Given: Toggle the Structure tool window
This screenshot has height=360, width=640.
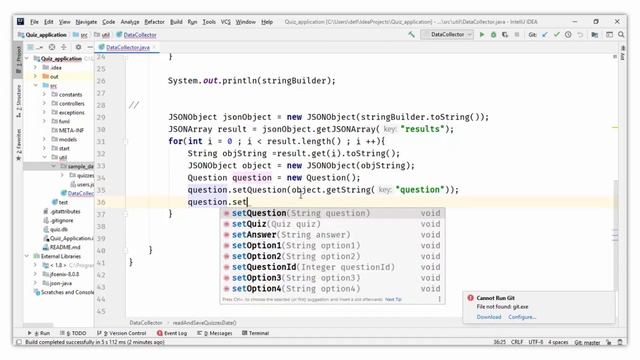Looking at the screenshot, I should tap(18, 100).
